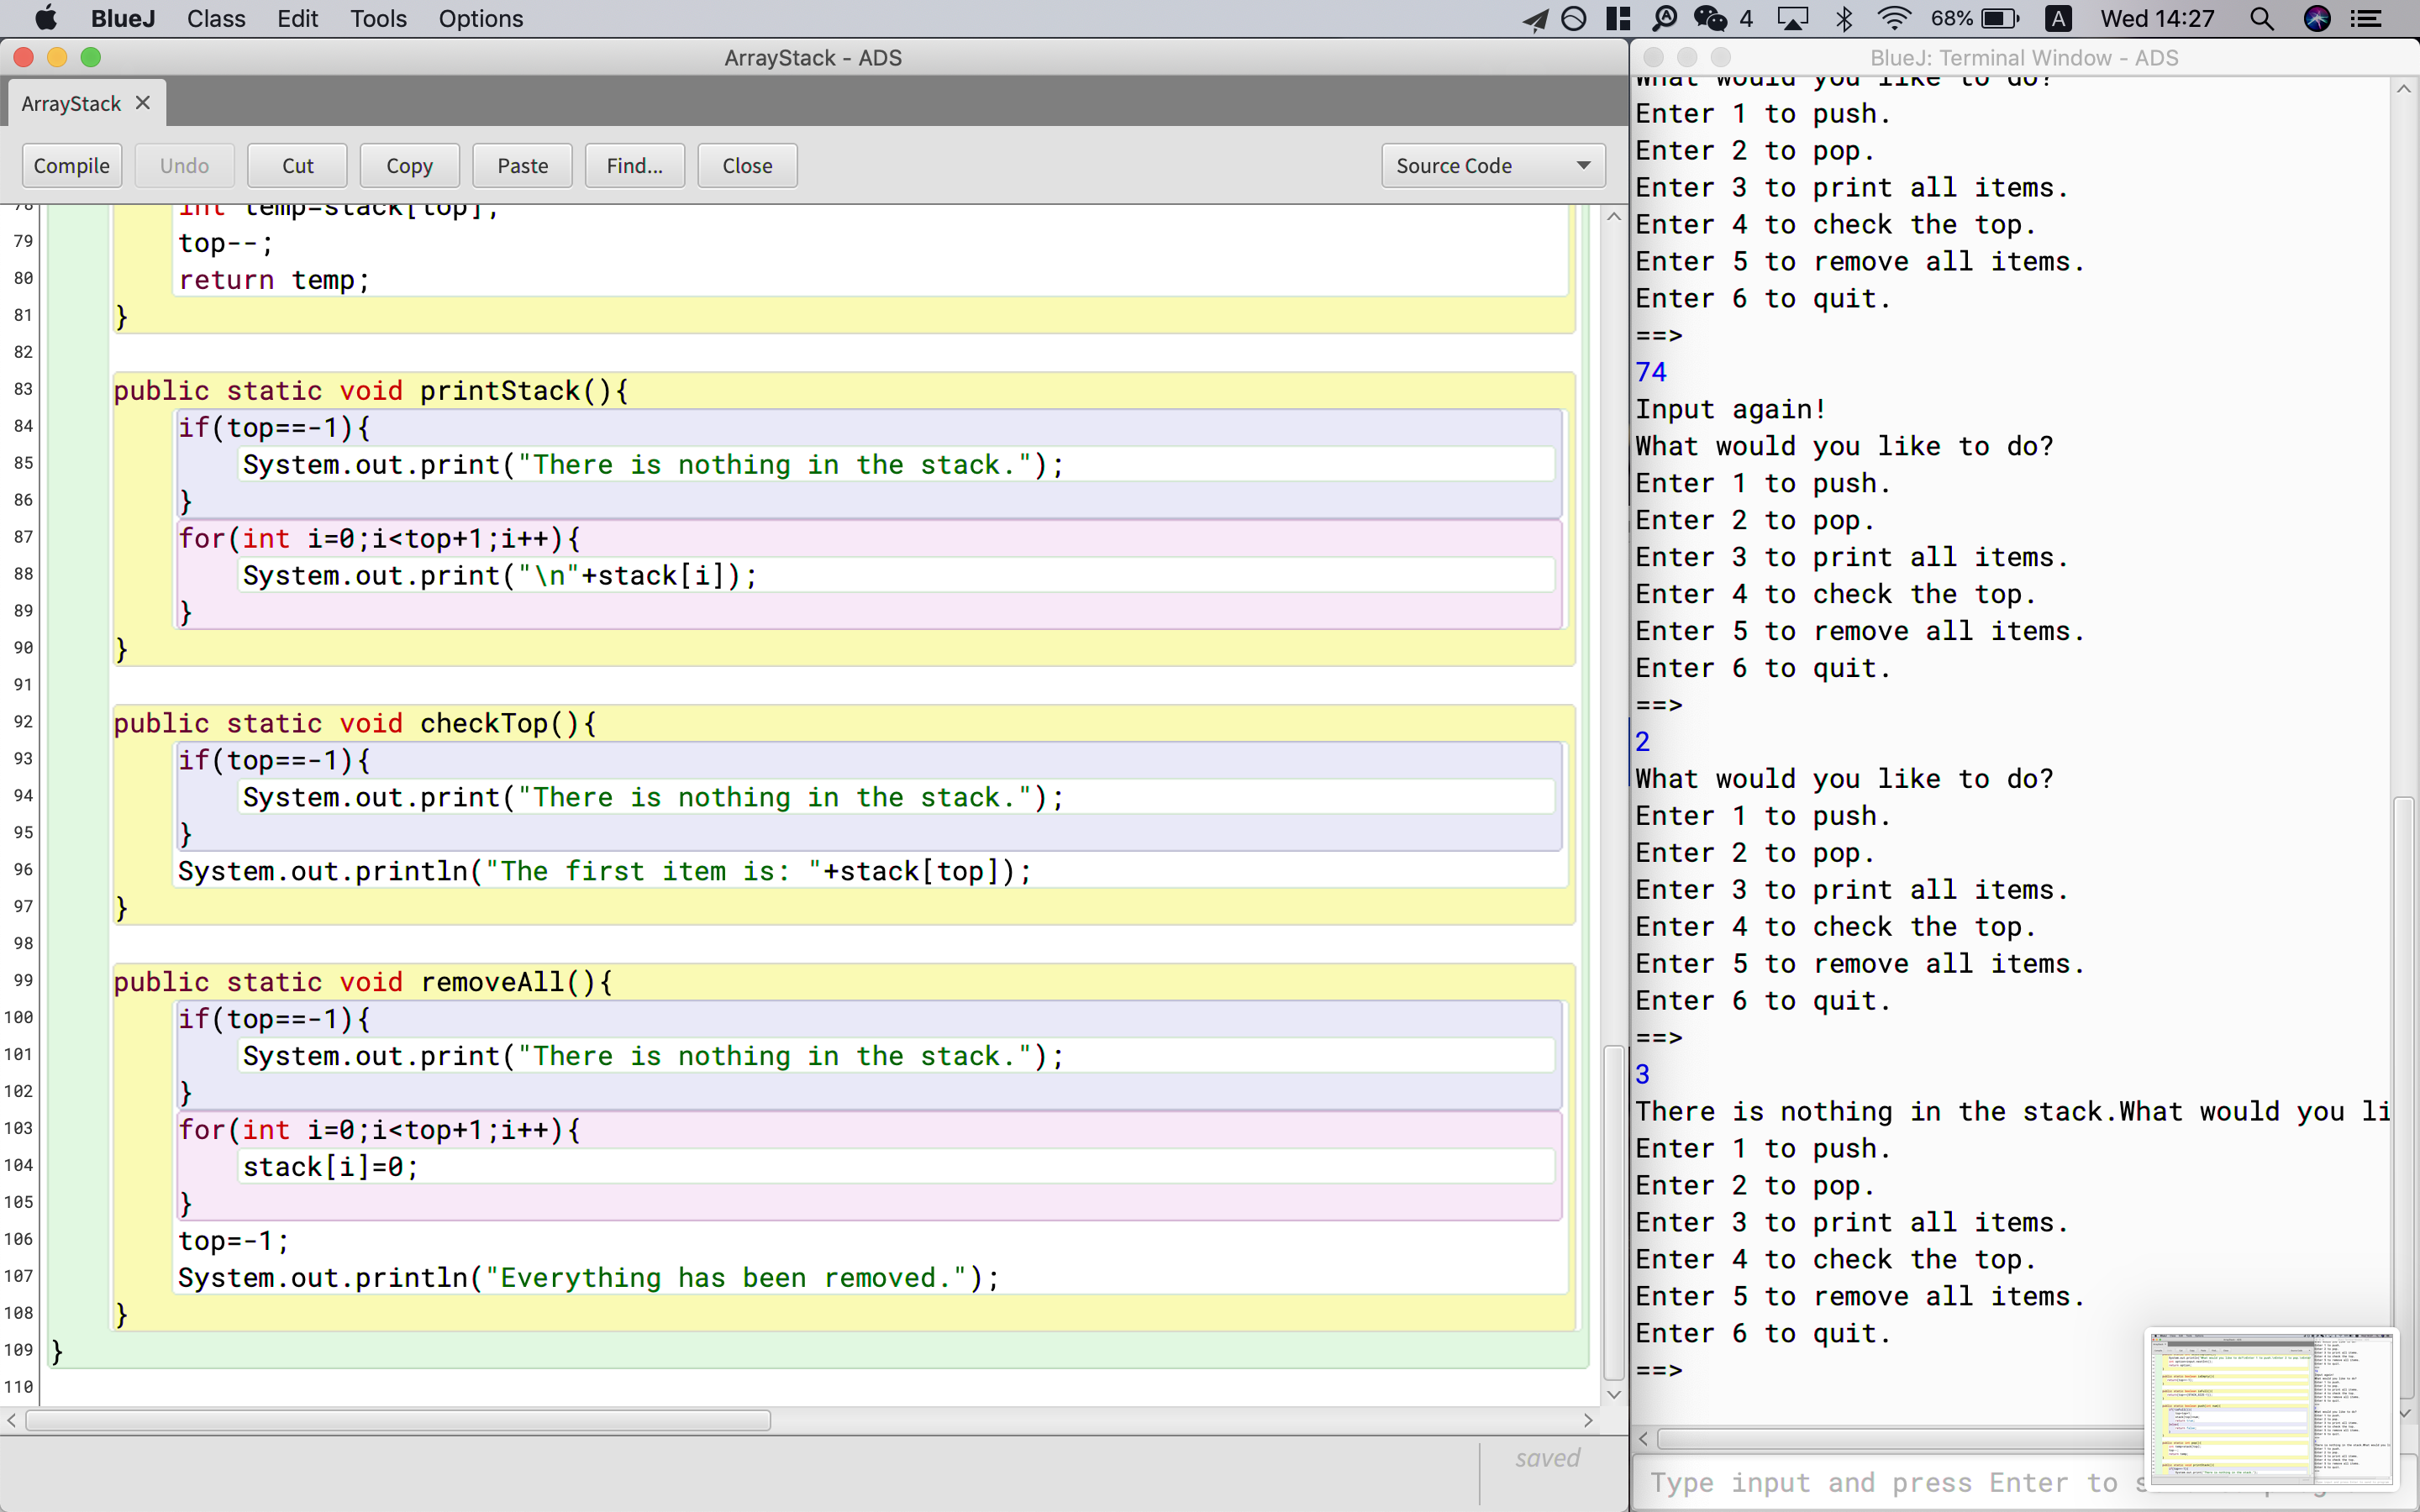Click the battery status icon
Viewport: 2420px width, 1512px height.
(2000, 19)
